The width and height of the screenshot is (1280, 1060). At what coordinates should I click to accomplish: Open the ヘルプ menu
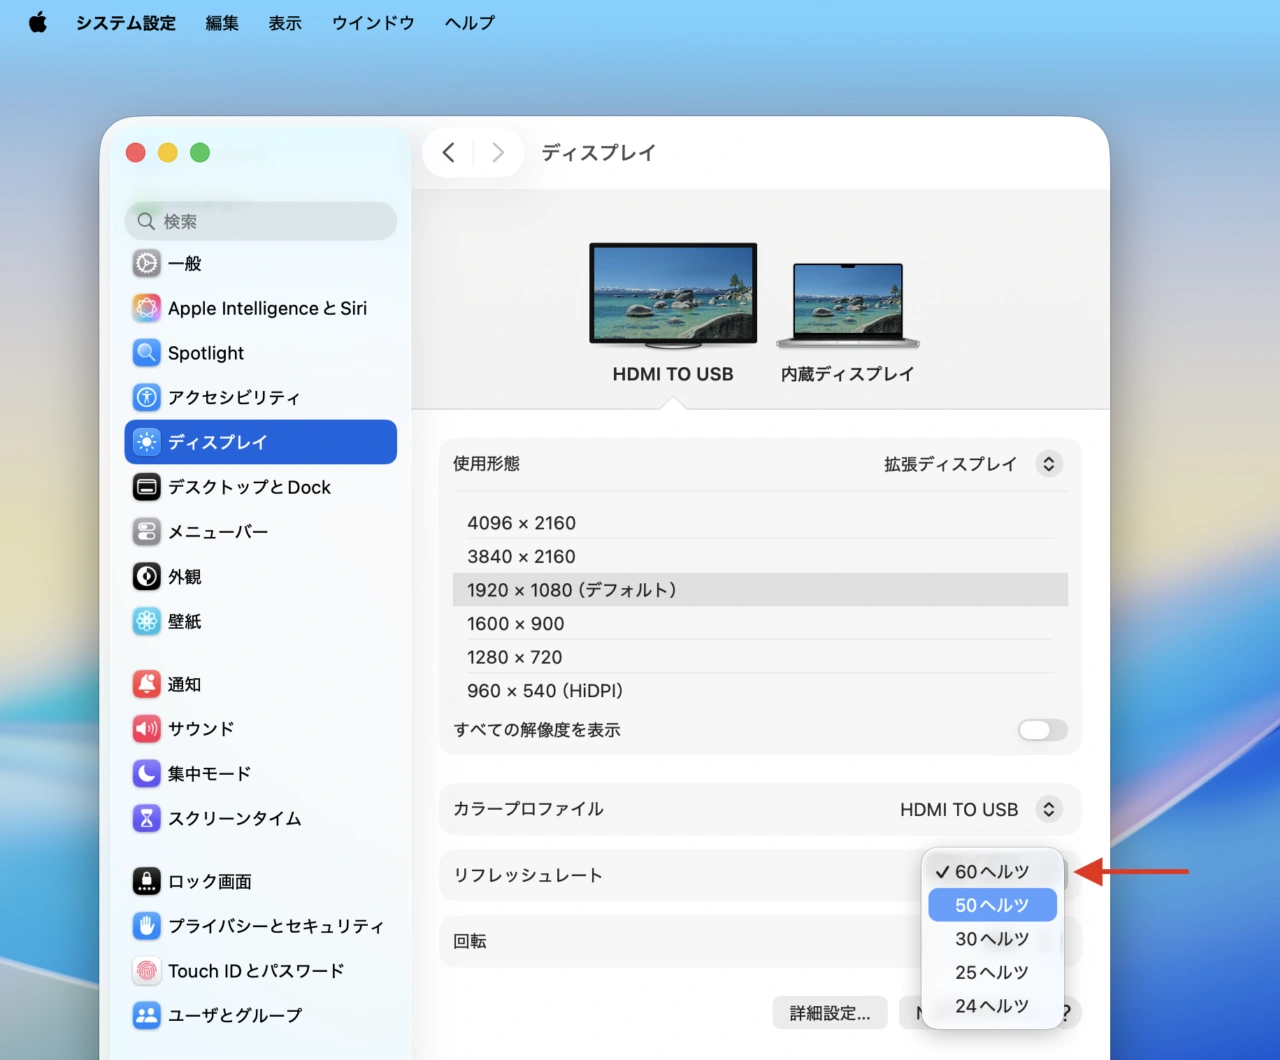pos(467,23)
